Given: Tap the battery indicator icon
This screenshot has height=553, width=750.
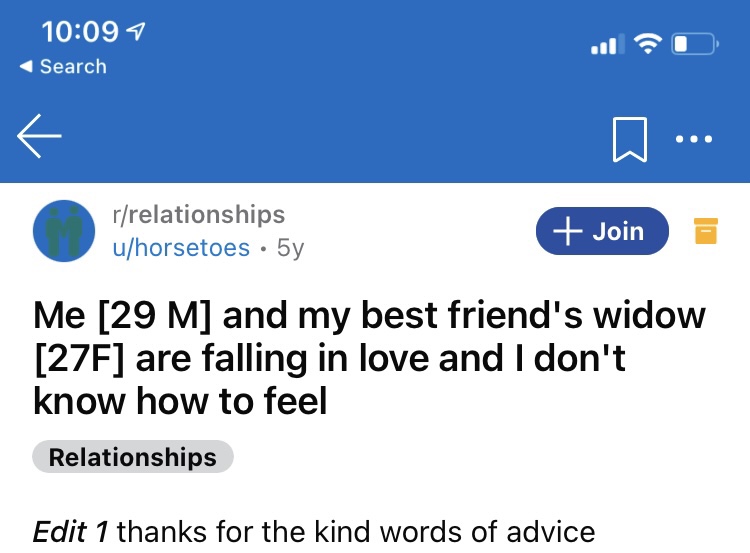Looking at the screenshot, I should [x=695, y=45].
